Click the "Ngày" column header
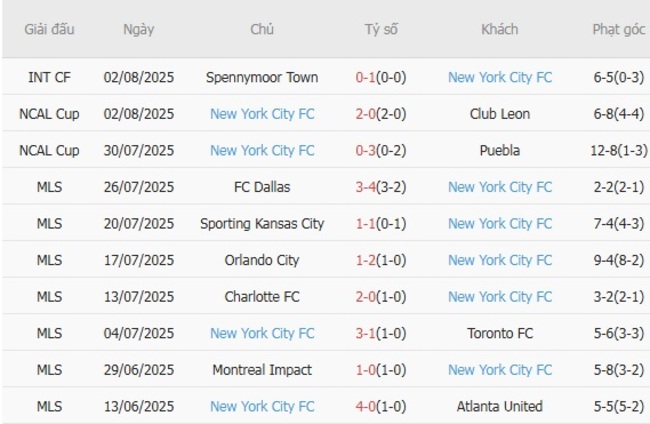 pyautogui.click(x=139, y=29)
